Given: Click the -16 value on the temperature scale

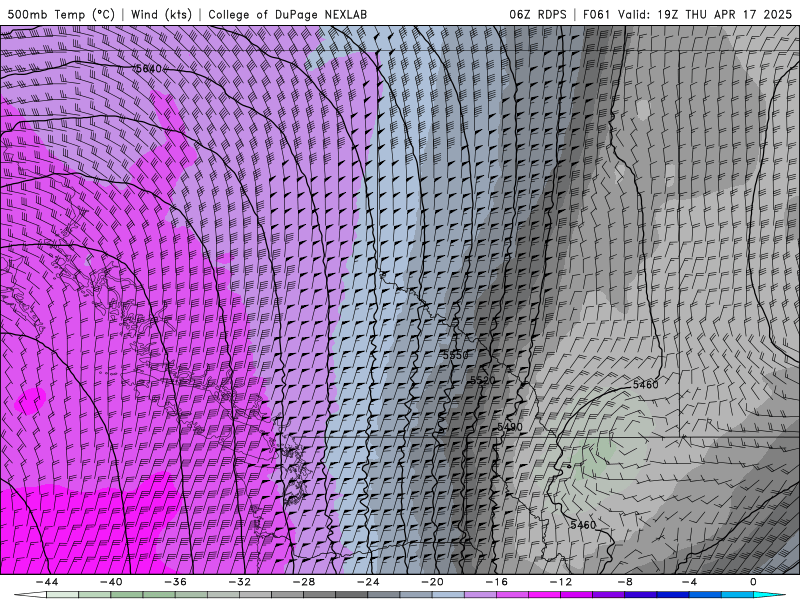Looking at the screenshot, I should [x=497, y=582].
